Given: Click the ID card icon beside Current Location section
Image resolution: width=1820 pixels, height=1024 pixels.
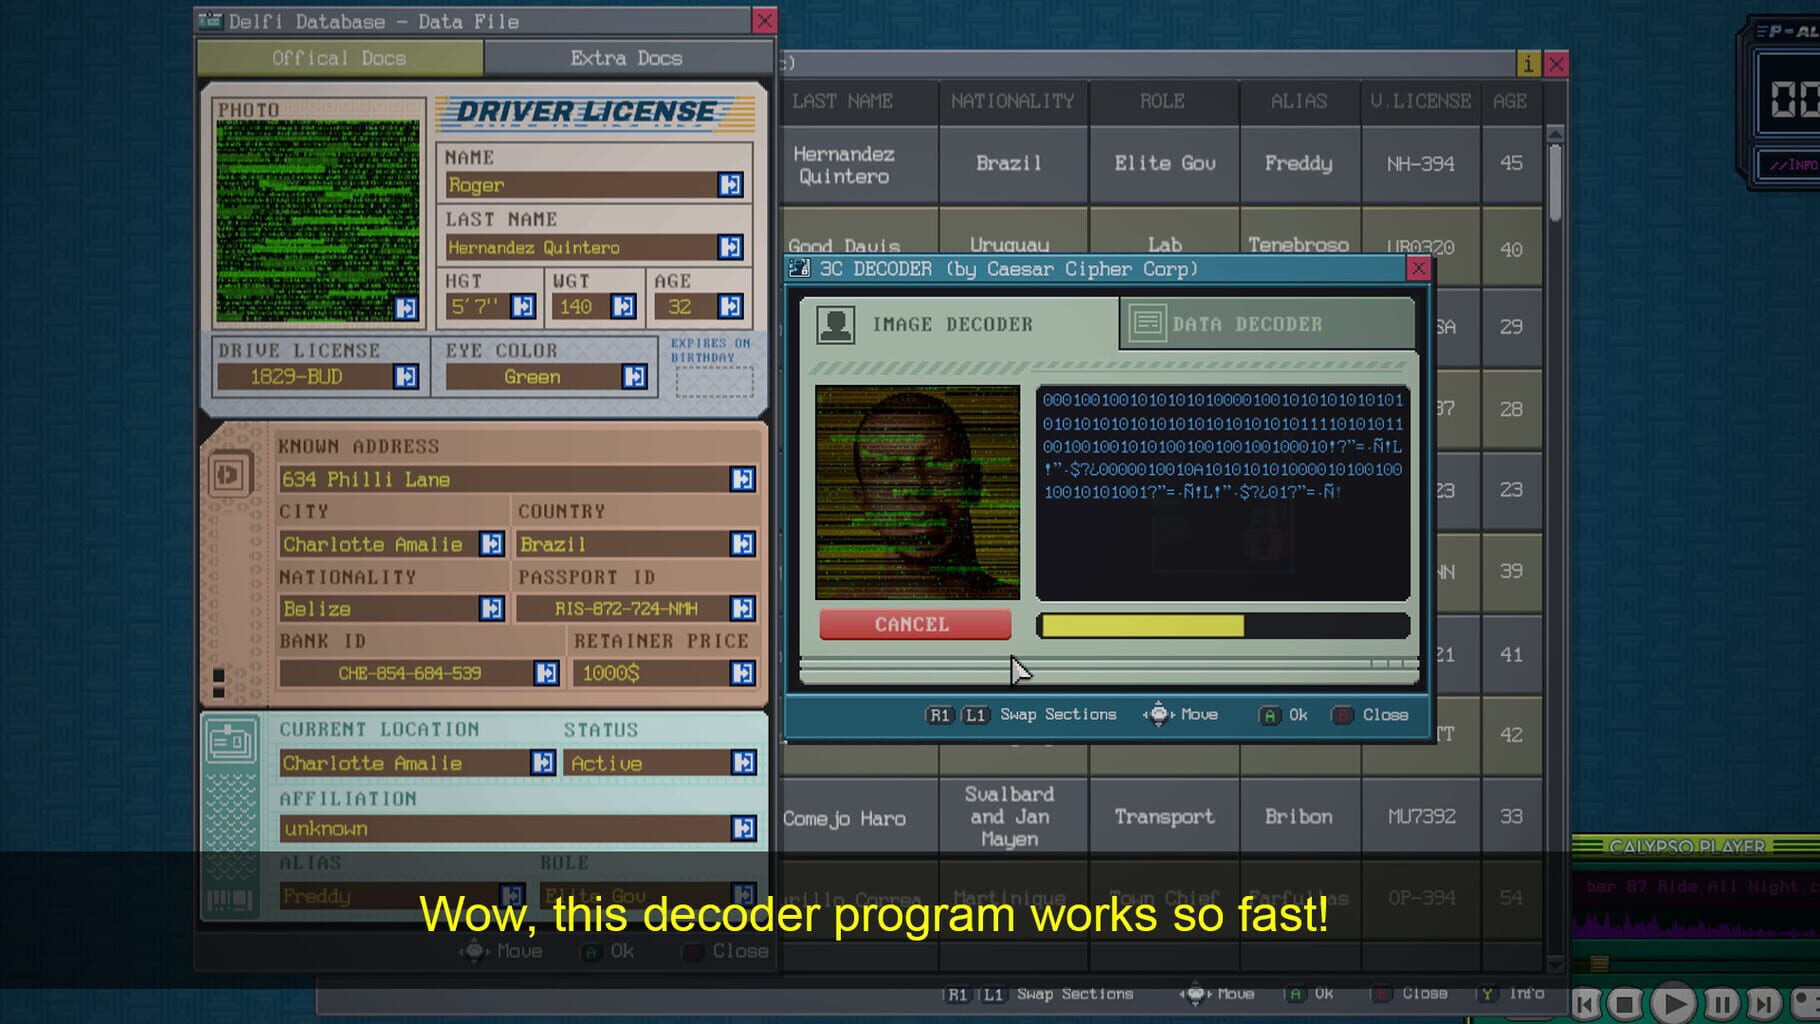Looking at the screenshot, I should [x=231, y=742].
